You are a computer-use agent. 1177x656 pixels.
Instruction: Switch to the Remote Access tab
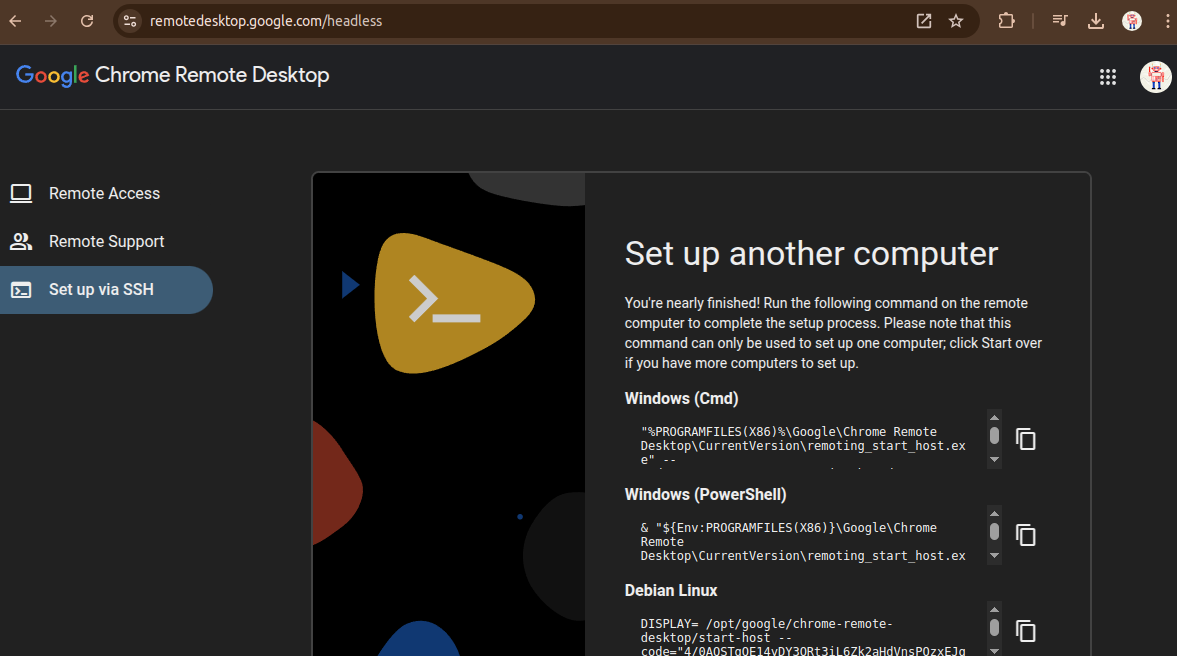(106, 194)
